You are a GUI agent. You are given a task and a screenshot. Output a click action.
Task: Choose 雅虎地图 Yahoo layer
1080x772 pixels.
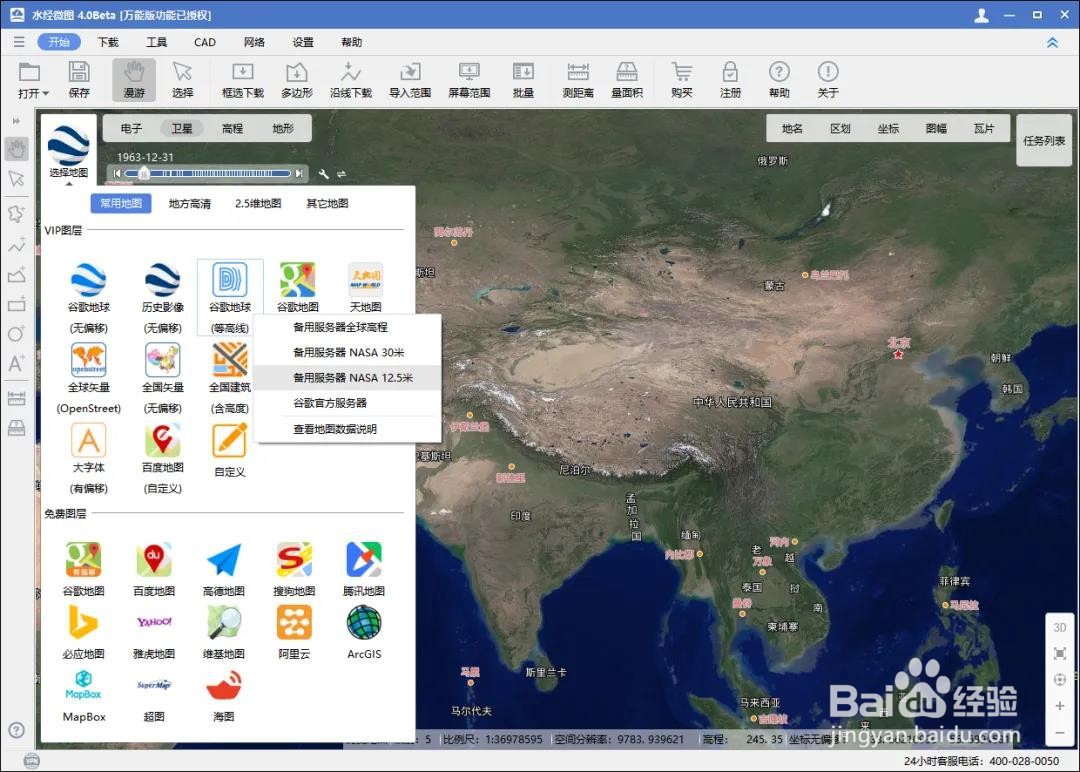(154, 632)
